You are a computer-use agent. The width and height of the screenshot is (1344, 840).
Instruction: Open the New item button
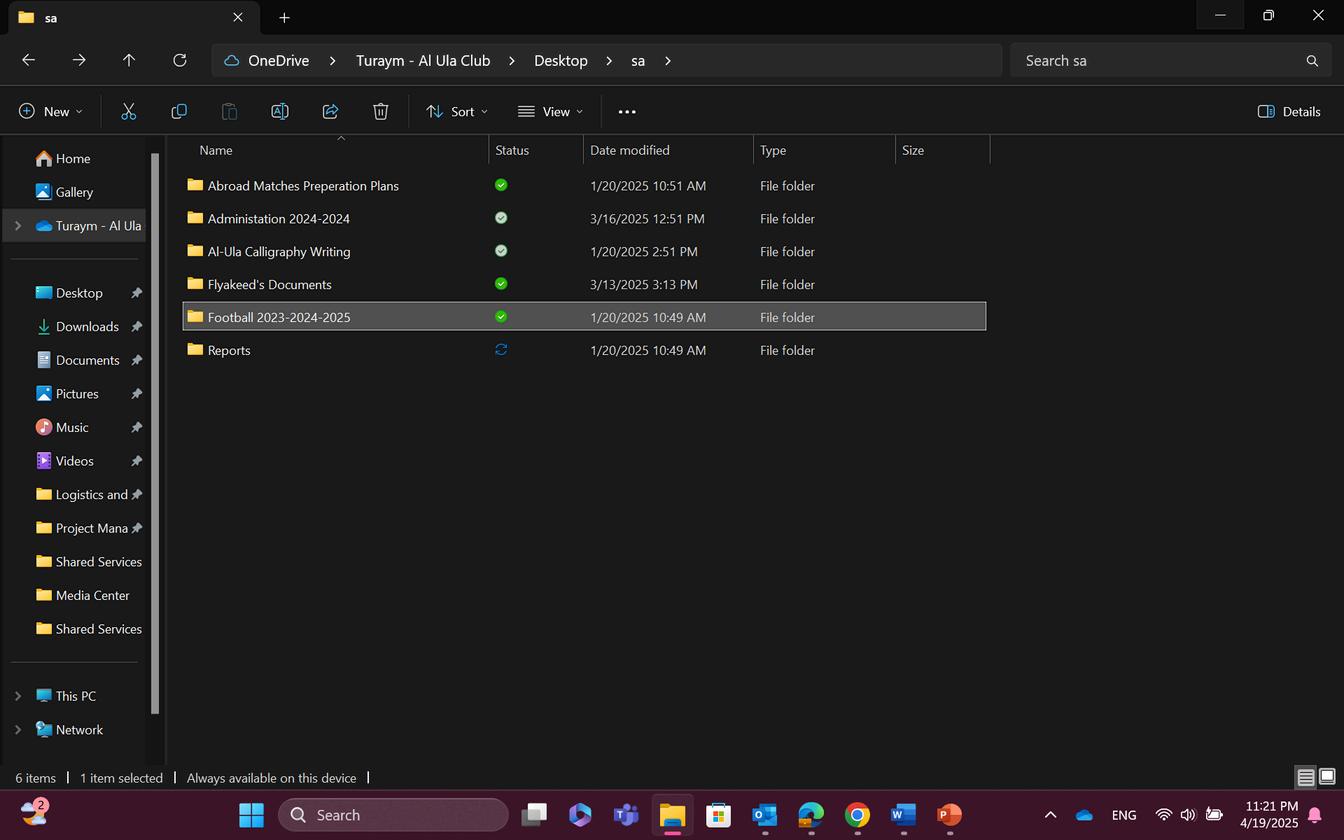pyautogui.click(x=50, y=112)
